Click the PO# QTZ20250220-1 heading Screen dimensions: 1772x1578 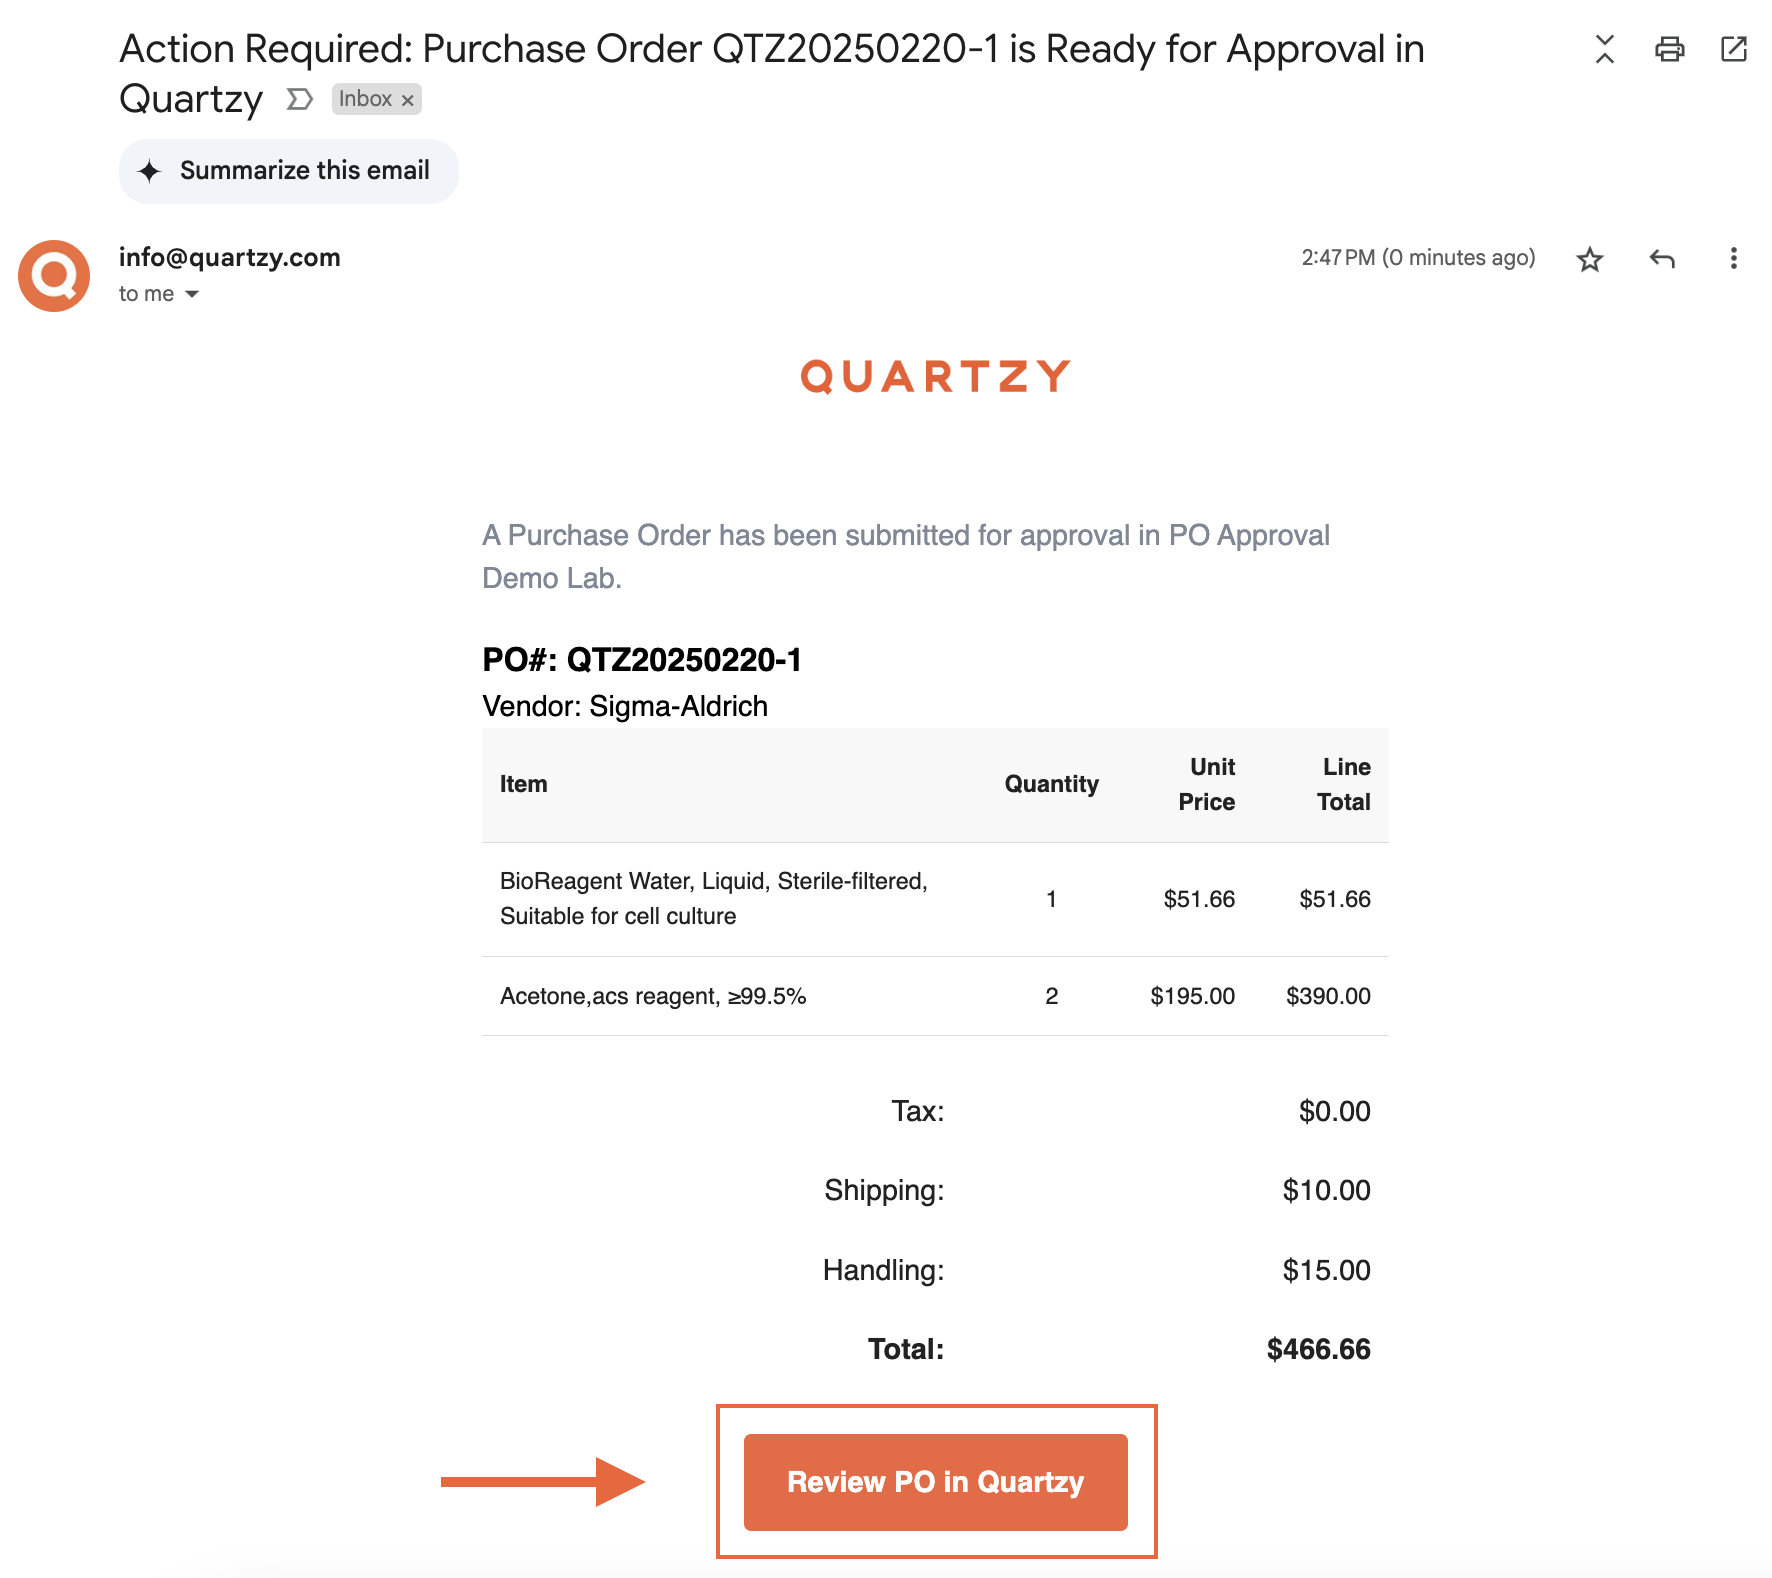coord(642,660)
